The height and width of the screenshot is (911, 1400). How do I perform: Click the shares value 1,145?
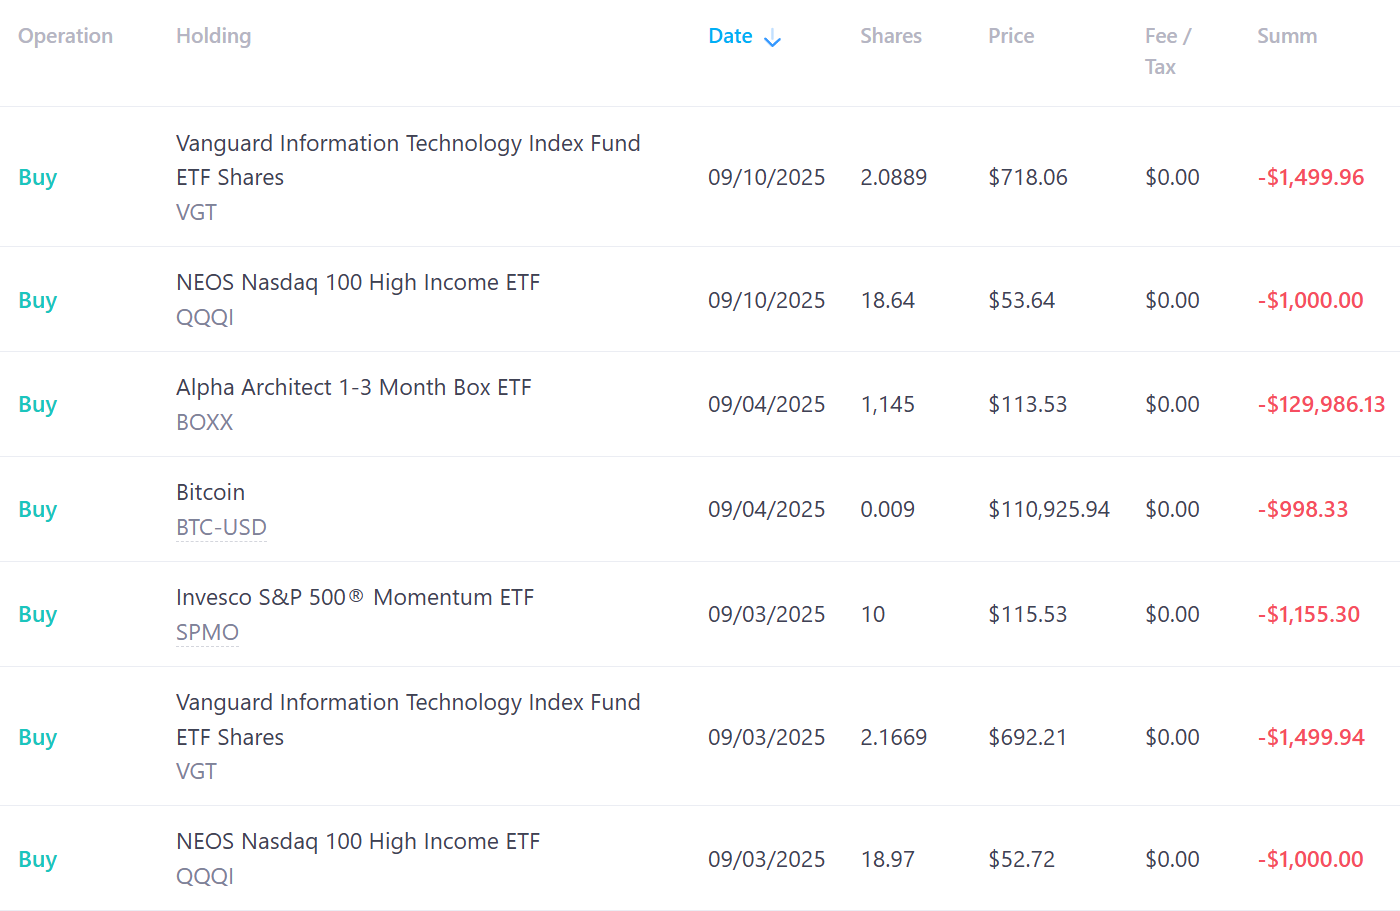pos(887,404)
